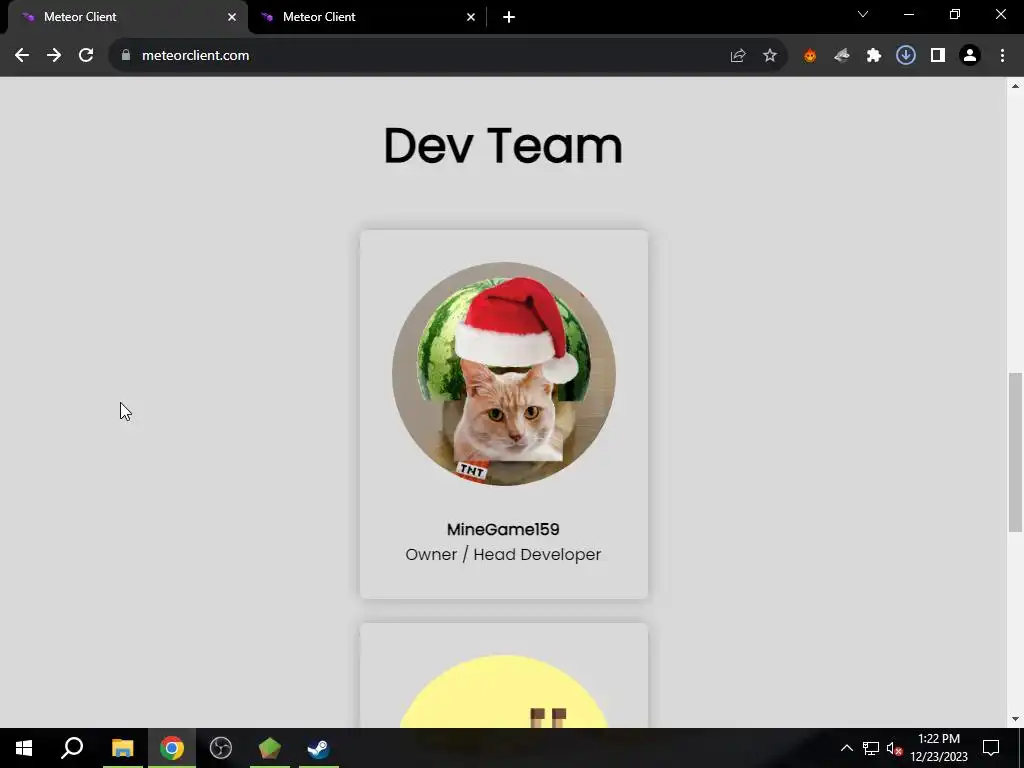The width and height of the screenshot is (1024, 768).
Task: Click the Chrome icon in the taskbar
Action: coord(172,748)
